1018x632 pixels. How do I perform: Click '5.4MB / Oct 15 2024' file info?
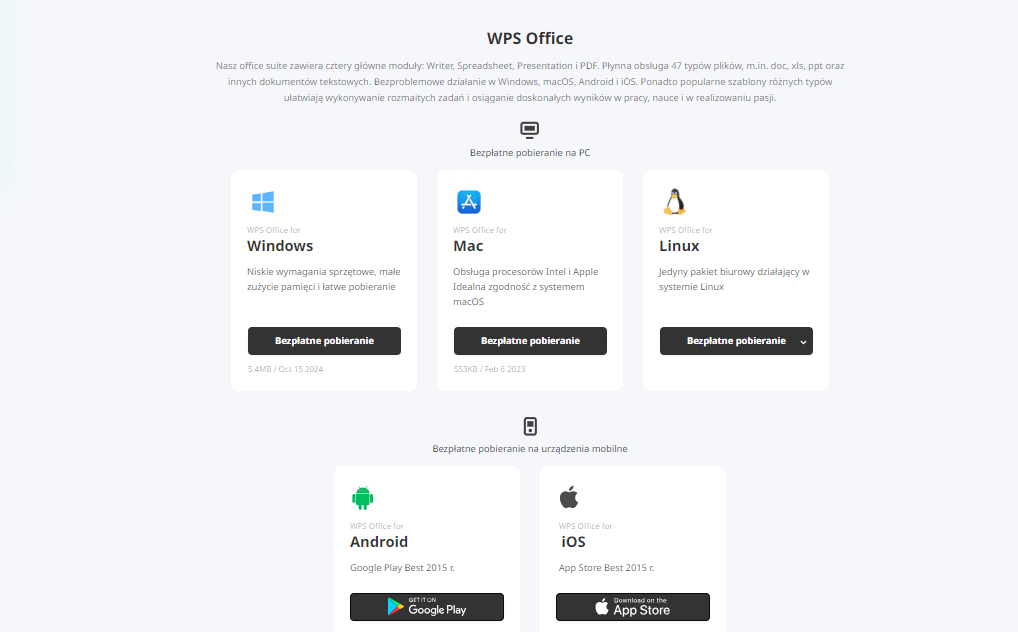[285, 369]
